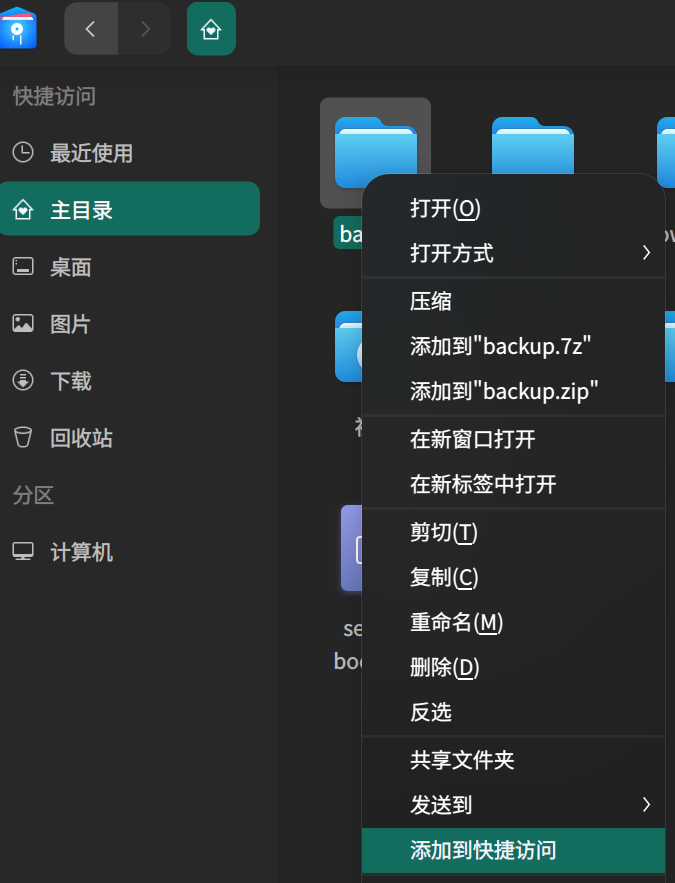Click the download icon beside 下载
Viewport: 675px width, 883px height.
point(23,380)
